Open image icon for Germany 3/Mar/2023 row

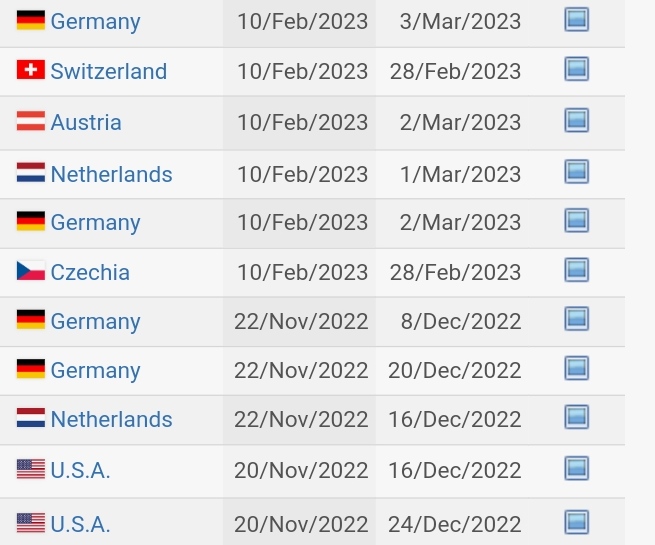tap(576, 19)
